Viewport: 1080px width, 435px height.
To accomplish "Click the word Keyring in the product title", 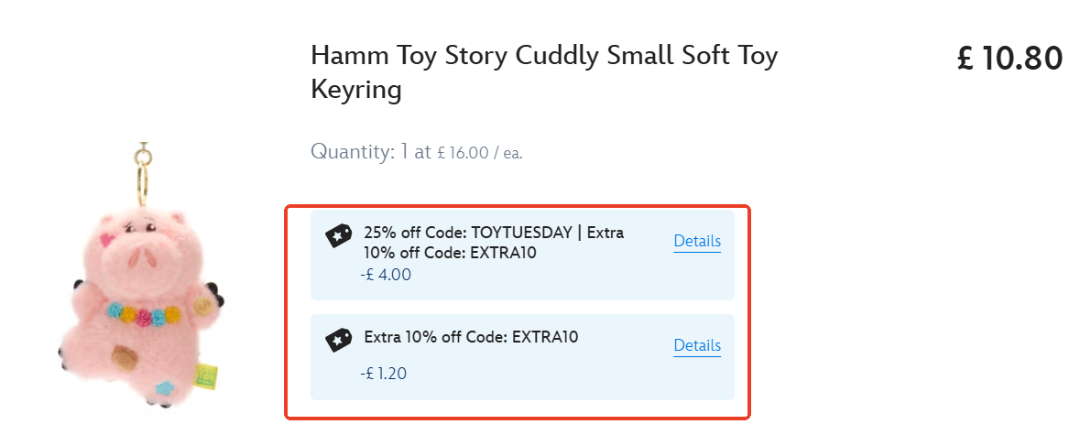I will point(356,90).
